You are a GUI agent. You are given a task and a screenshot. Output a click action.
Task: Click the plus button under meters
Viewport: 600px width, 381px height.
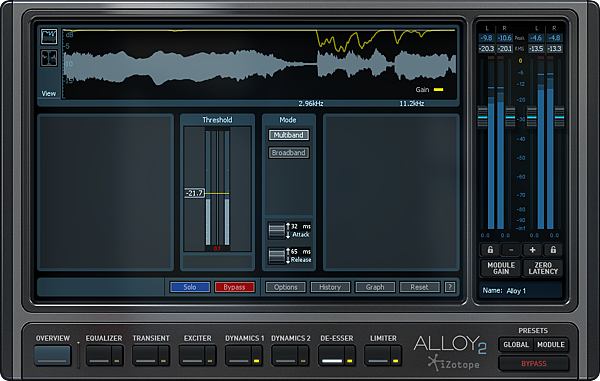point(532,250)
